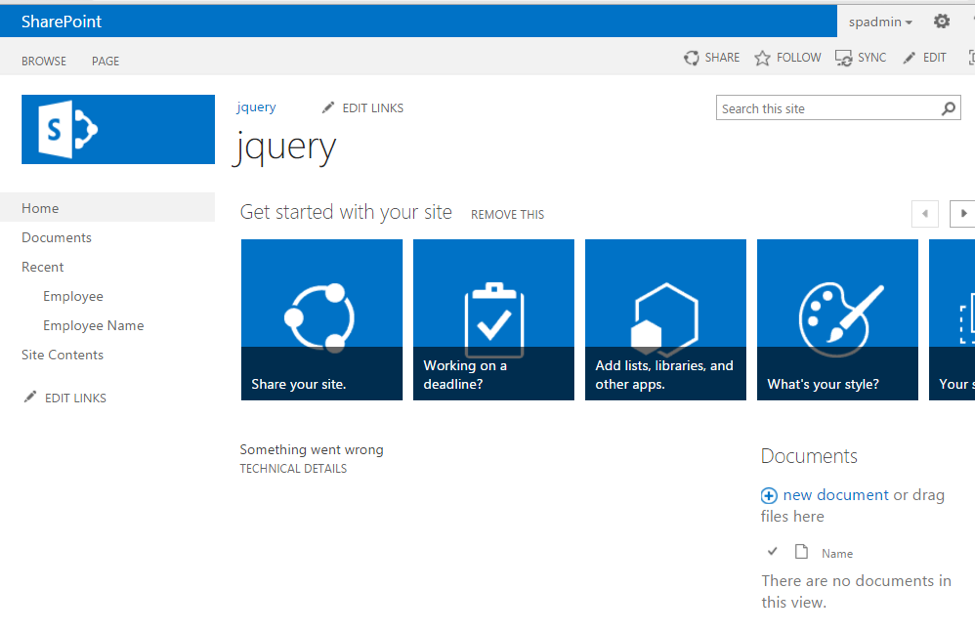The image size is (975, 631).
Task: Click the Search this site box
Action: 826,109
